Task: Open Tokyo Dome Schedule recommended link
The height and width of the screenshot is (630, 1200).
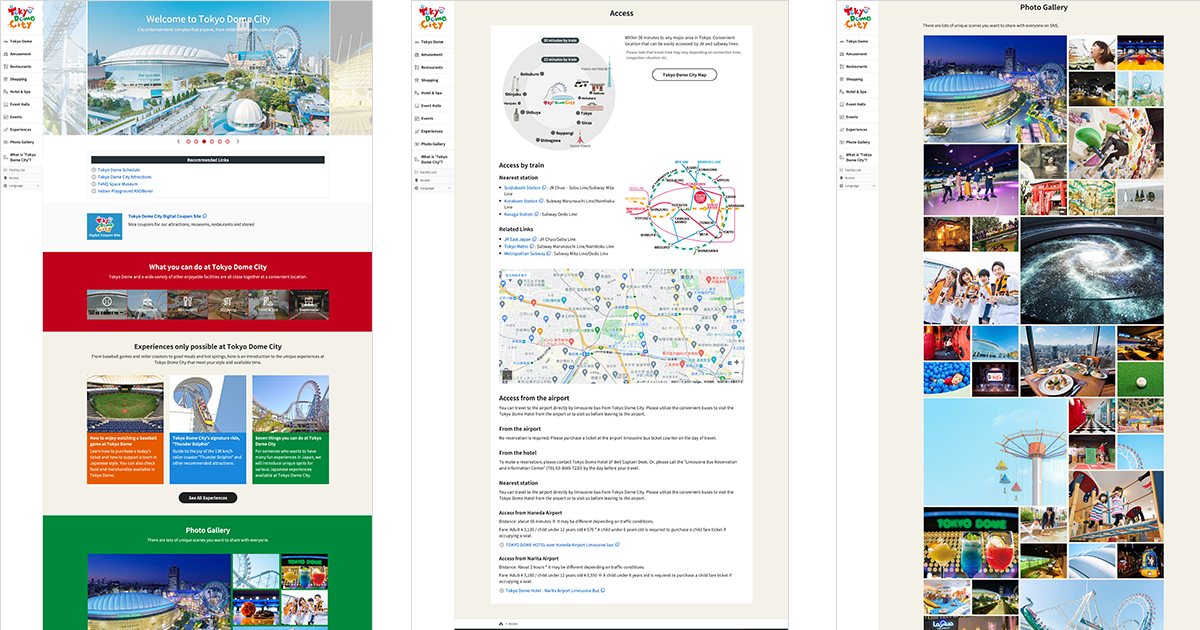Action: 118,170
